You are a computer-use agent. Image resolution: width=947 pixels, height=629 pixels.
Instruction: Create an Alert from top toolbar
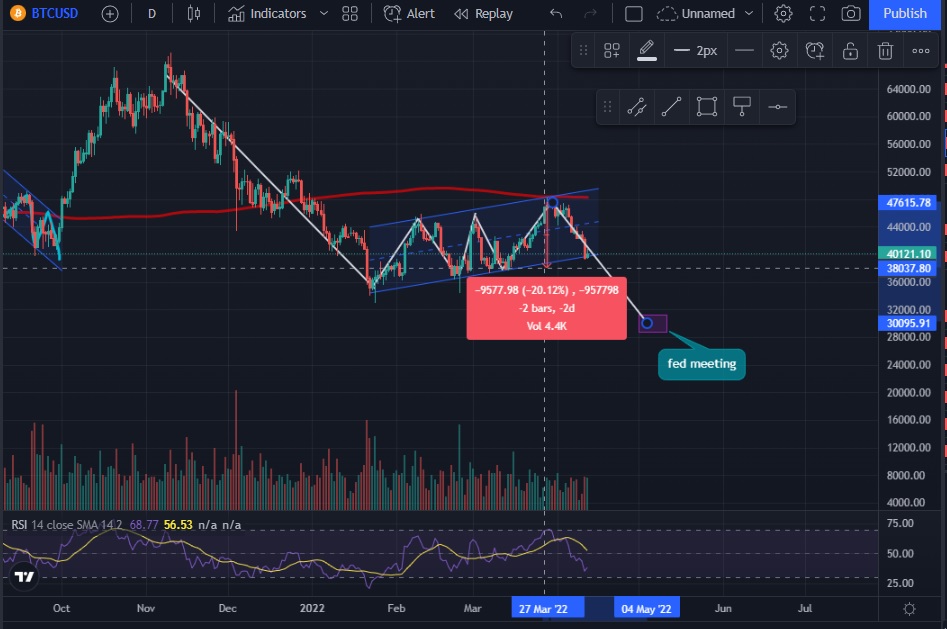[x=409, y=13]
